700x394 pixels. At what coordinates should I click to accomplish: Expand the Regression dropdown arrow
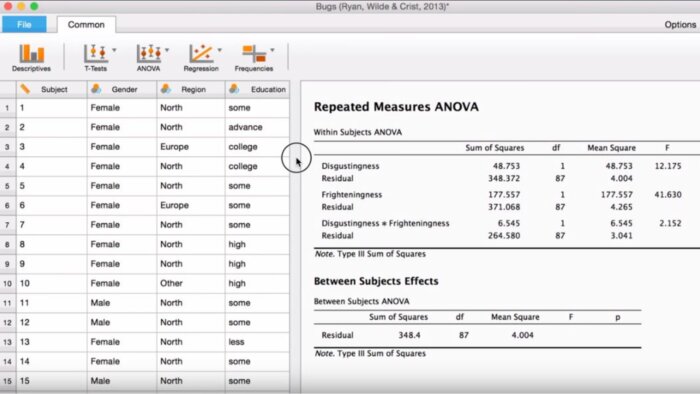tap(220, 50)
